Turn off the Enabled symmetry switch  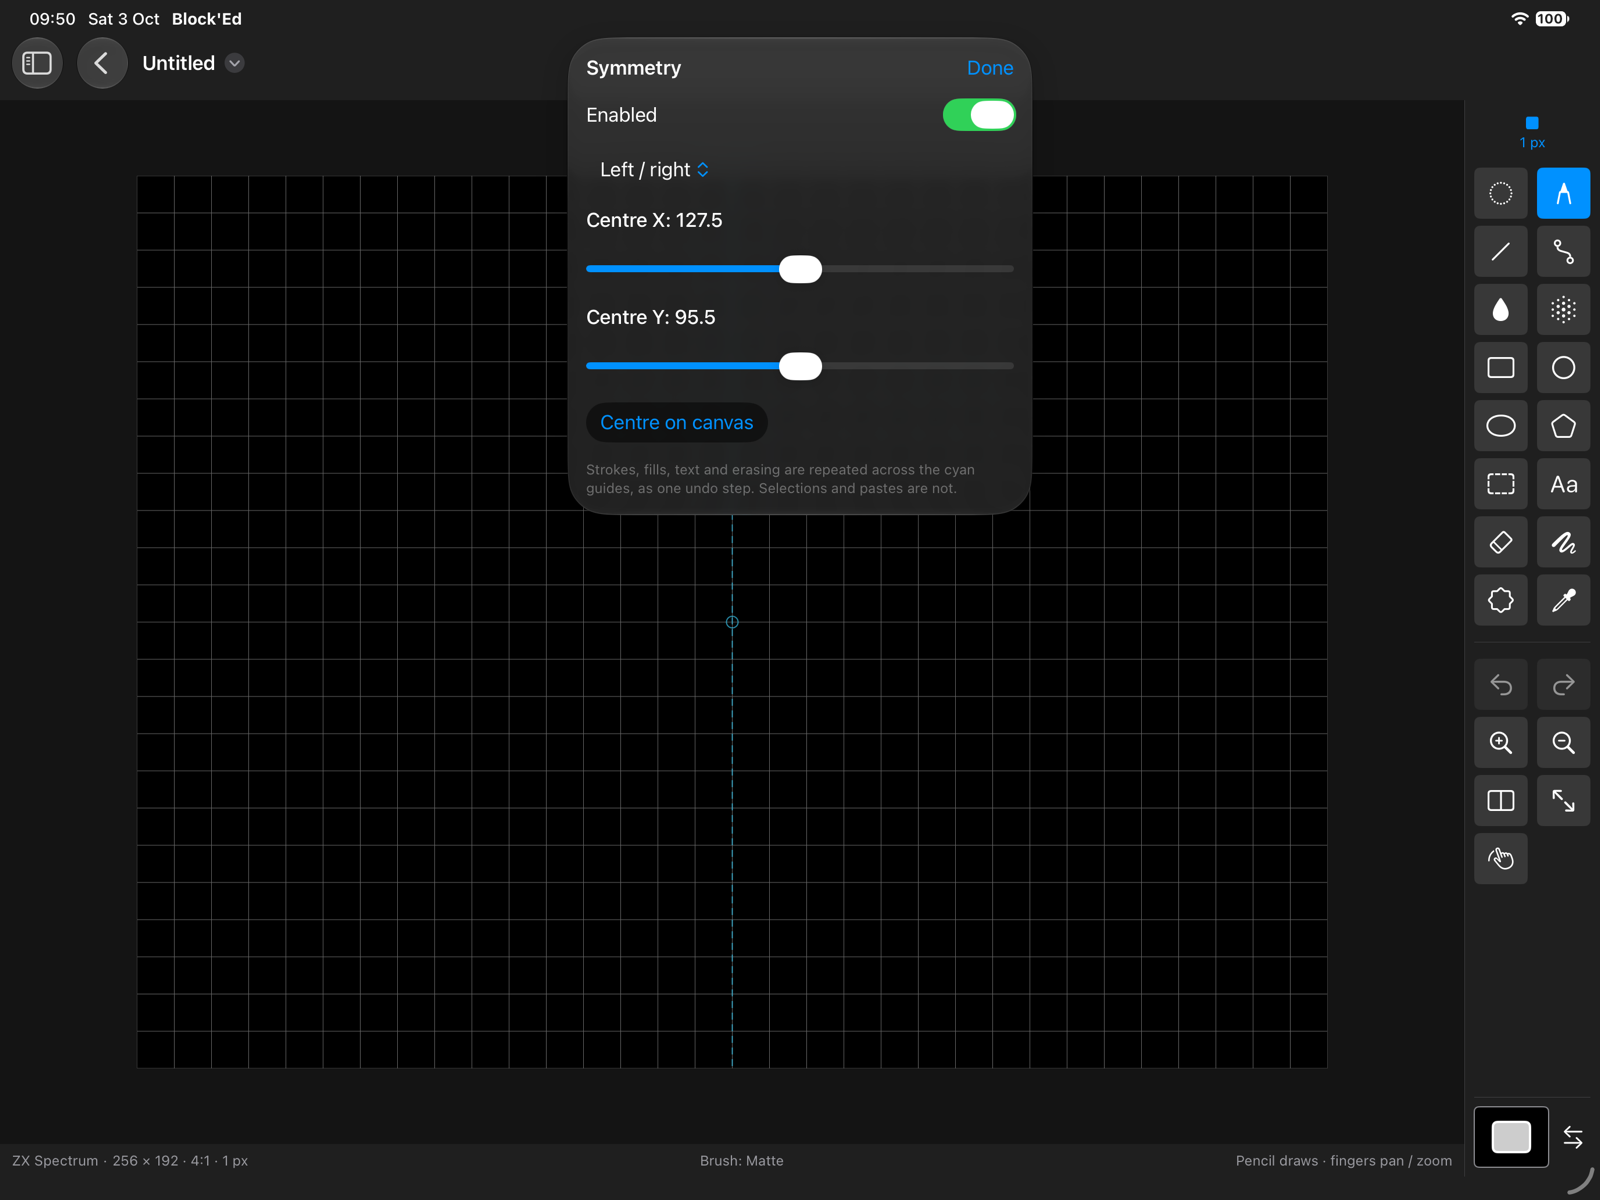click(x=979, y=115)
